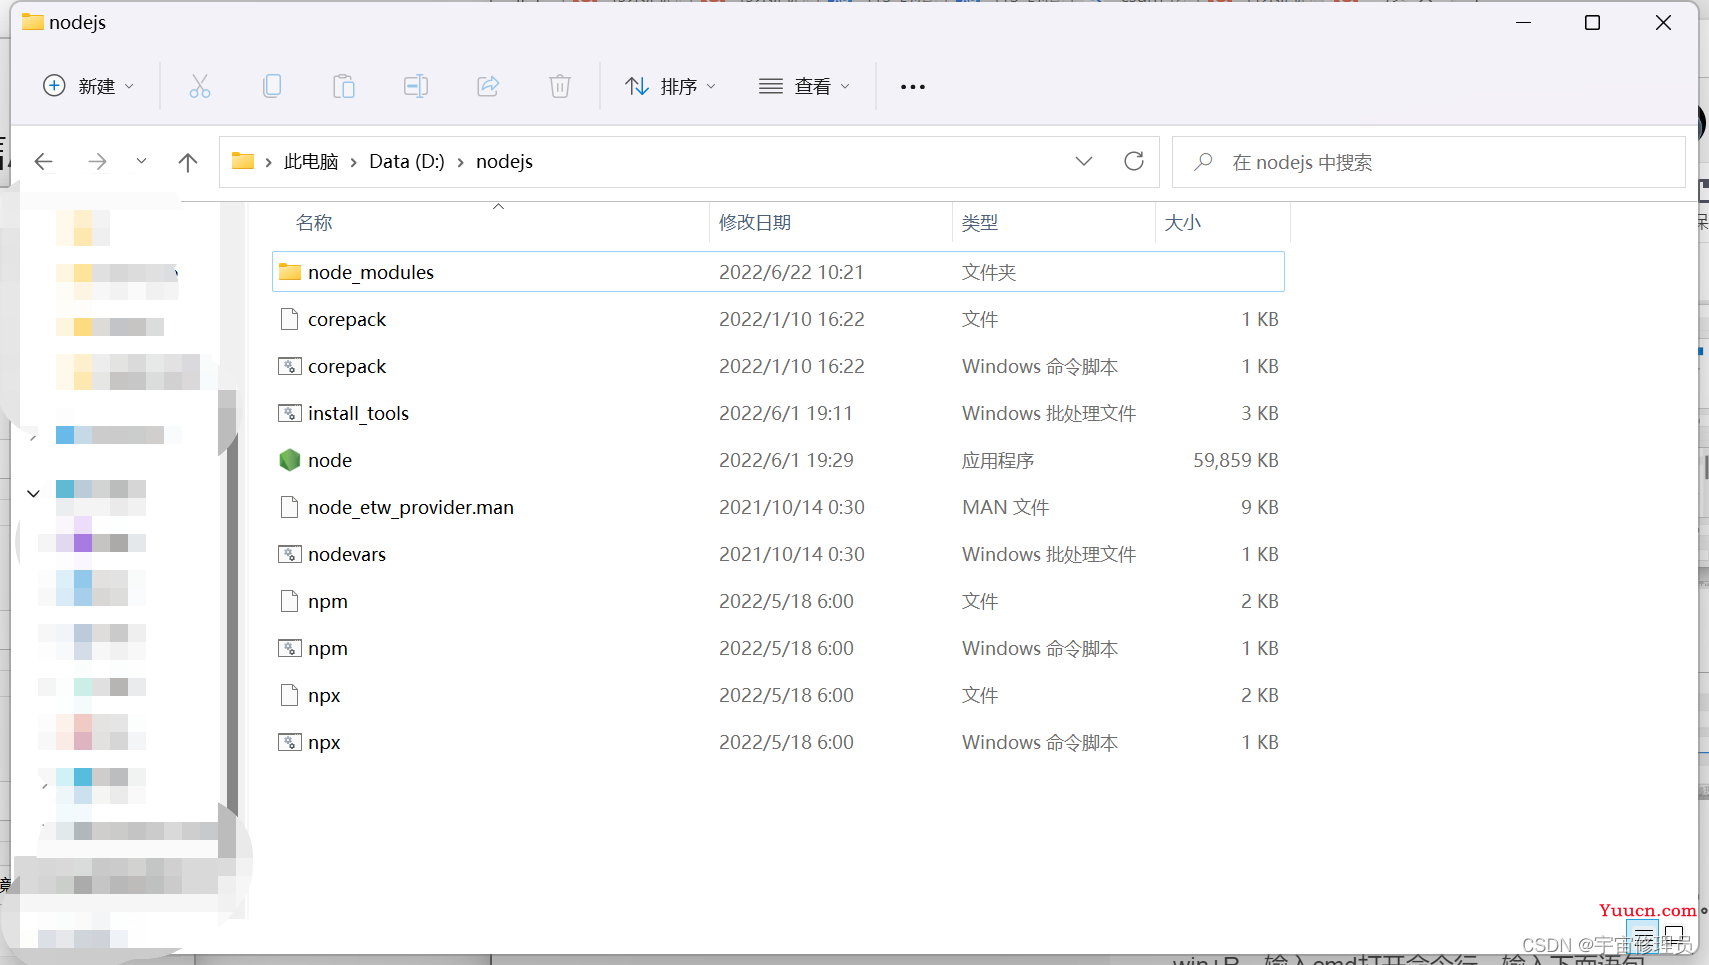Viewport: 1709px width, 965px height.
Task: Go forward with the right arrow
Action: coord(97,162)
